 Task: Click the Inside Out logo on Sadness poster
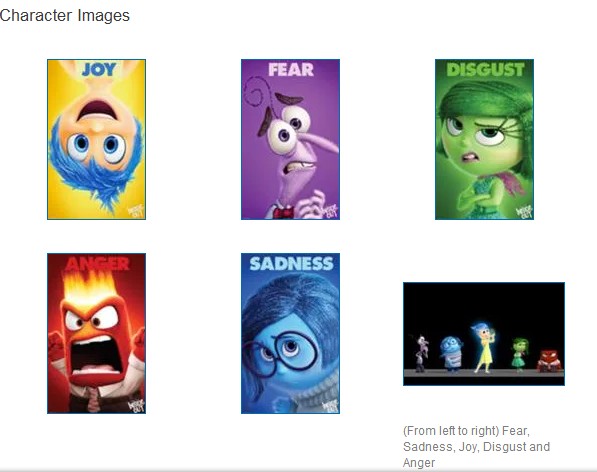330,405
